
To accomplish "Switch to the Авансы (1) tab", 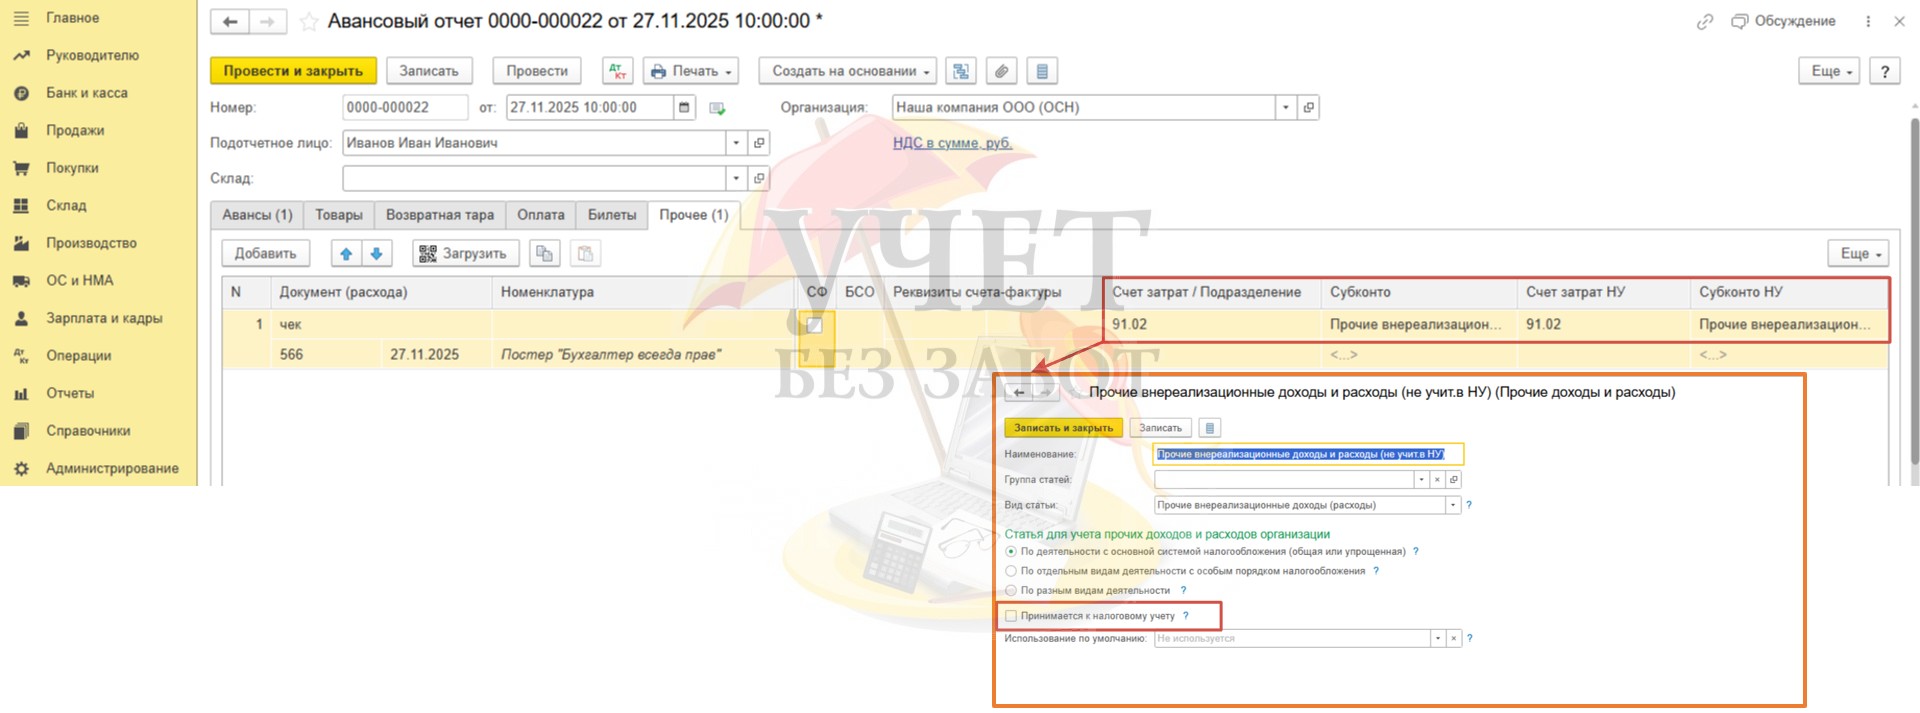I will coord(257,215).
